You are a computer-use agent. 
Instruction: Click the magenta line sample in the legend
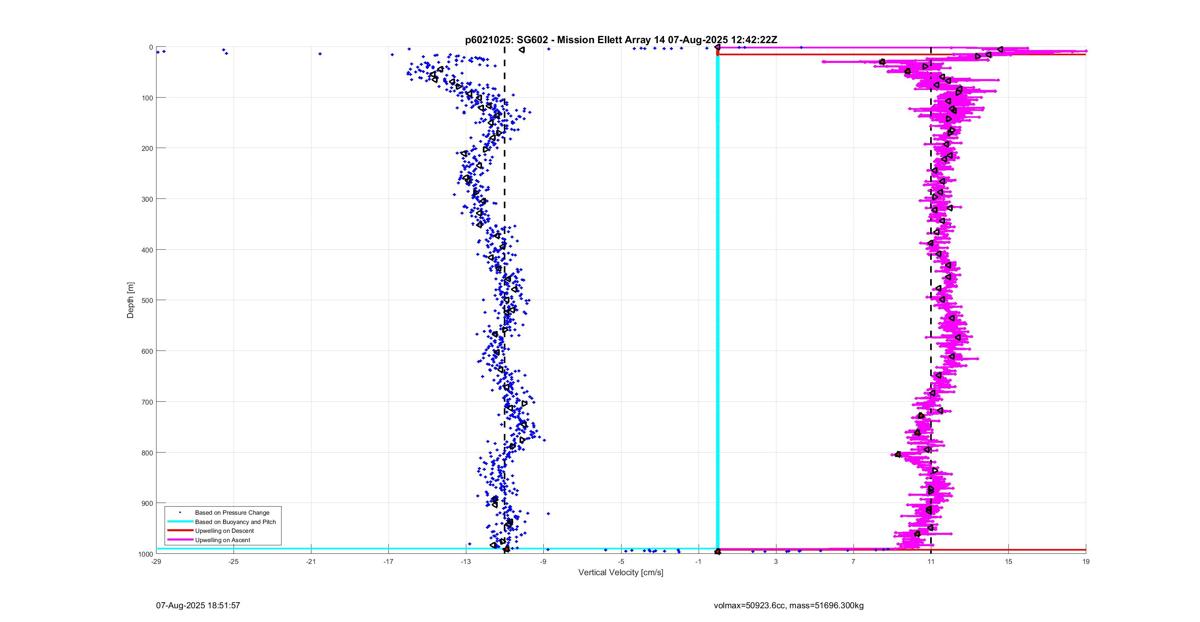pos(179,540)
